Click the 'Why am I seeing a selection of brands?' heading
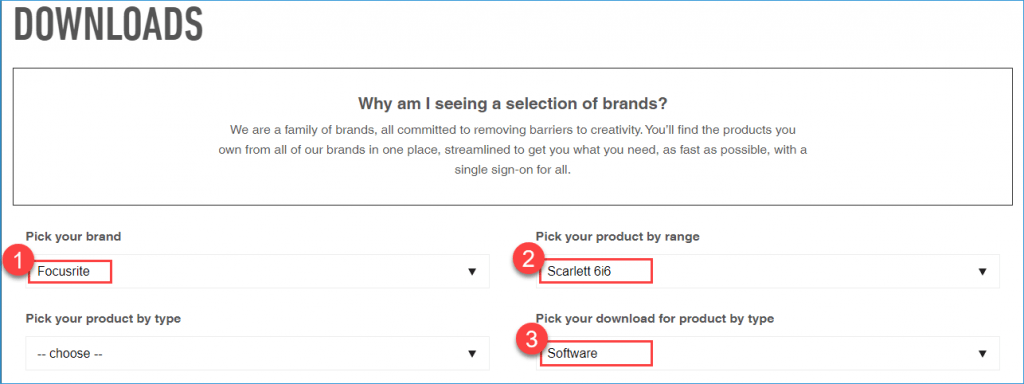The height and width of the screenshot is (384, 1024). point(512,103)
